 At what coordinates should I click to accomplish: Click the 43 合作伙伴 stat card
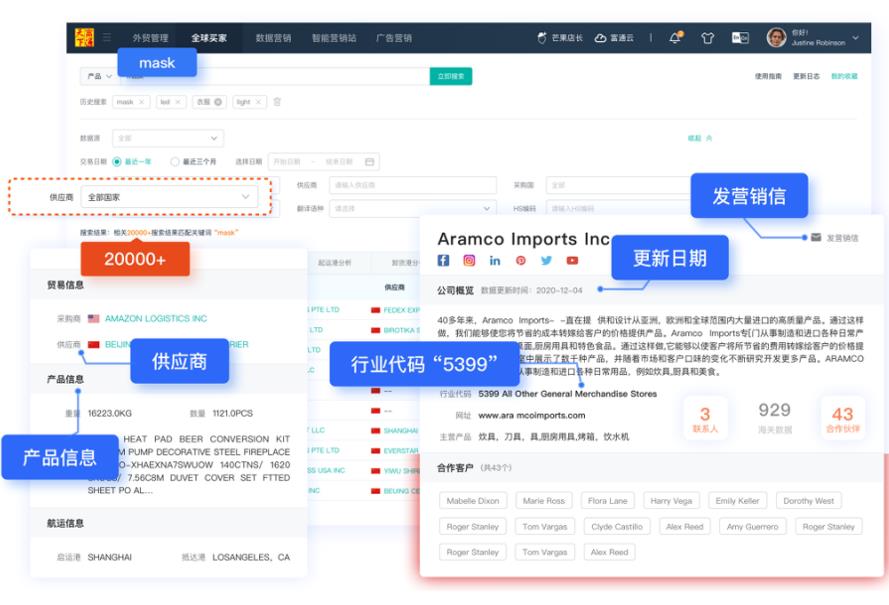click(843, 419)
